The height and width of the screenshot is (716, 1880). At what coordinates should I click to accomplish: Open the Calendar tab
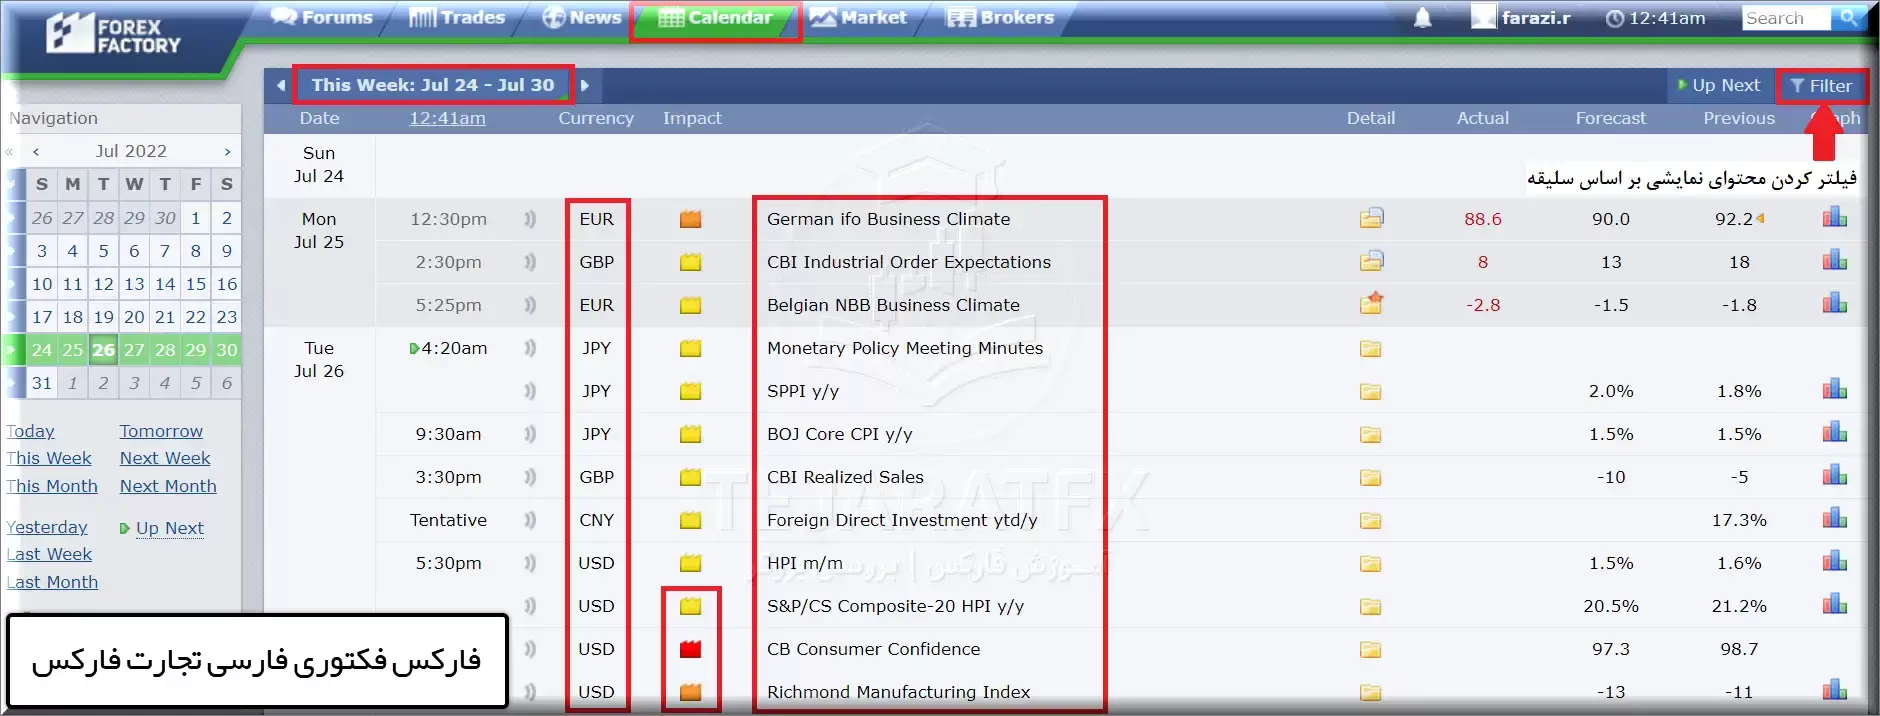716,18
